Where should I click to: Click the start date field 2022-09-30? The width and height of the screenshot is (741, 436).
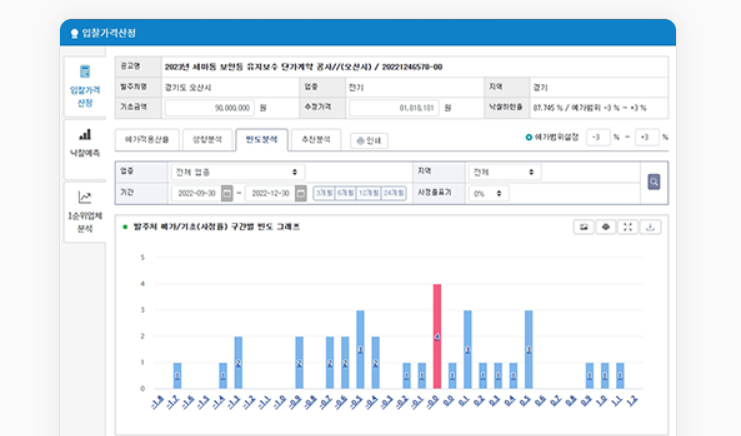tap(197, 193)
